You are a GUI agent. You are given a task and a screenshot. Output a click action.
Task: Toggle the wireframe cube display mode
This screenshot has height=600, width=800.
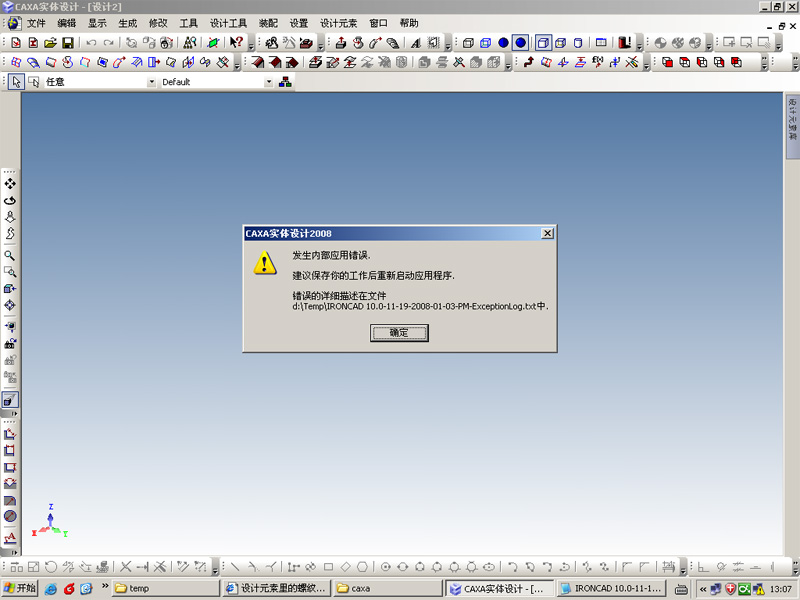coord(468,43)
